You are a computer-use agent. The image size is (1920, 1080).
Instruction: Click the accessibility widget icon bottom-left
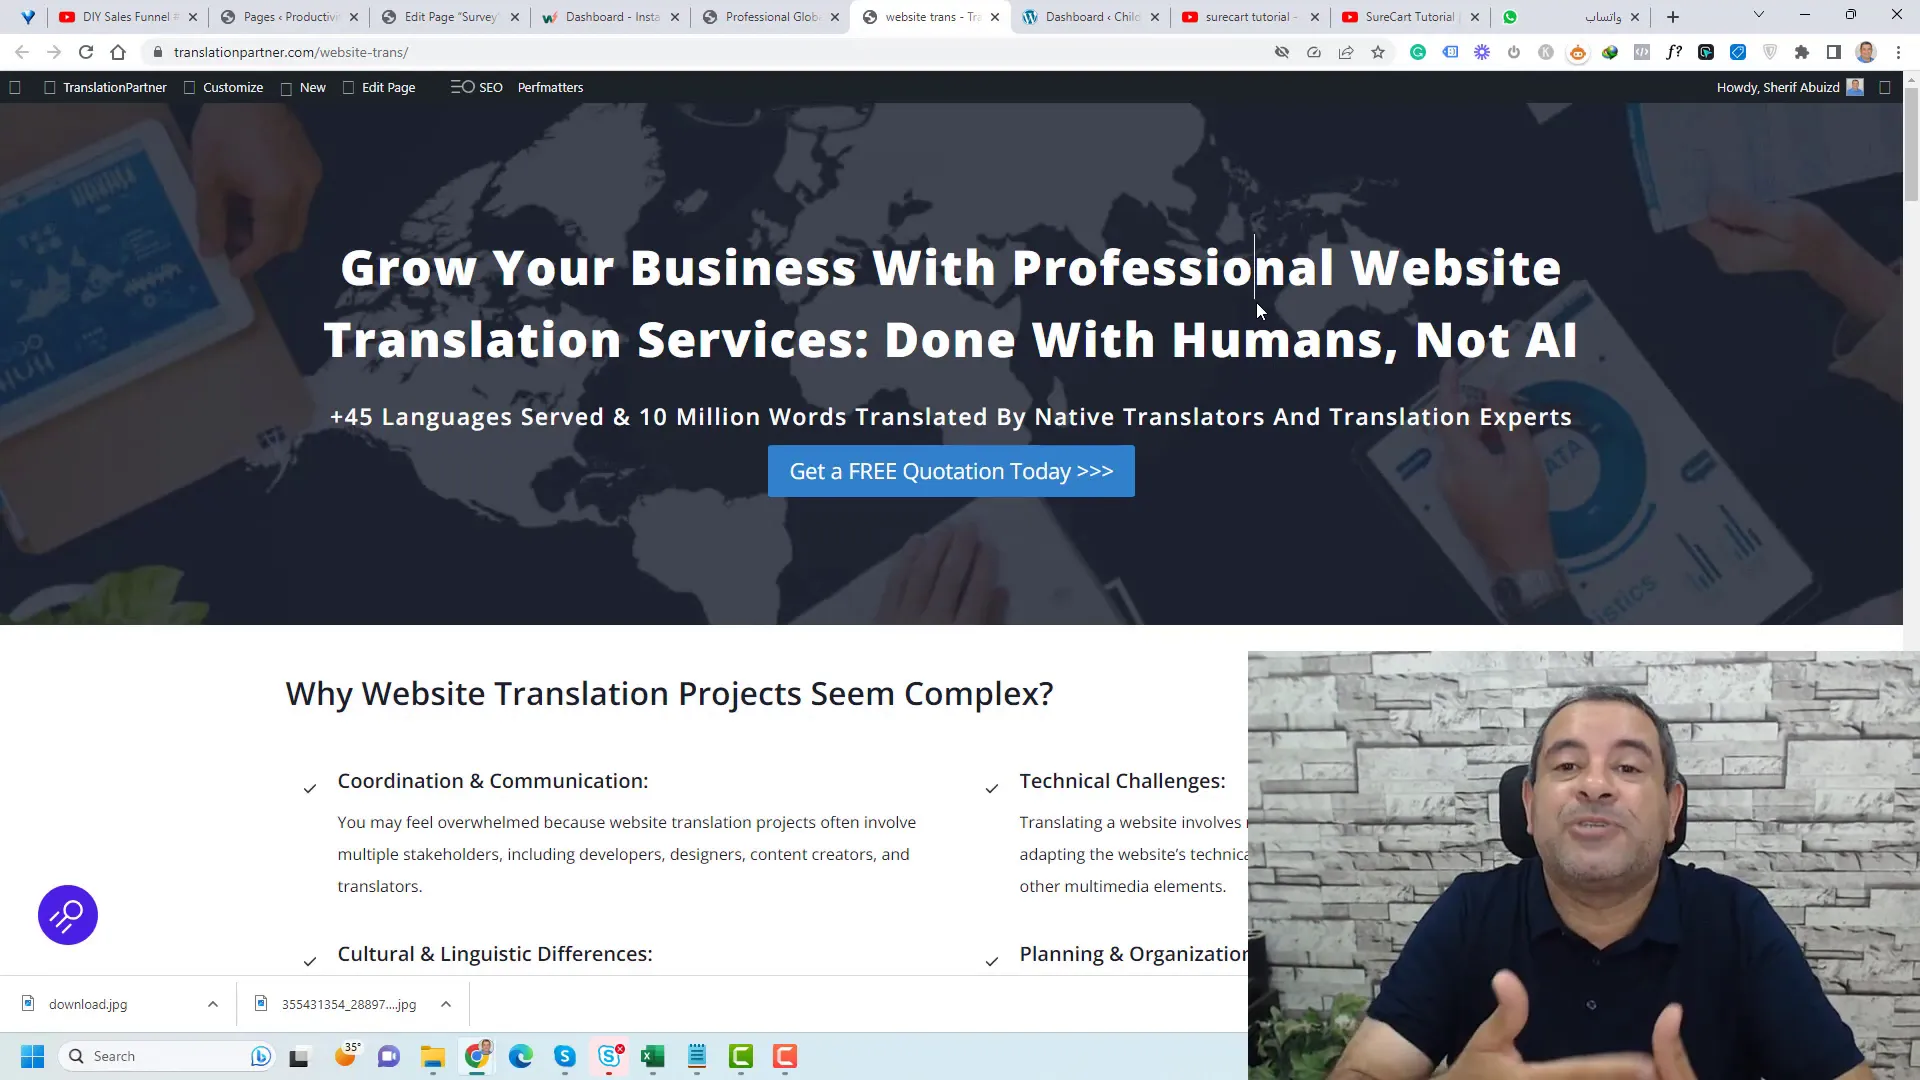67,915
